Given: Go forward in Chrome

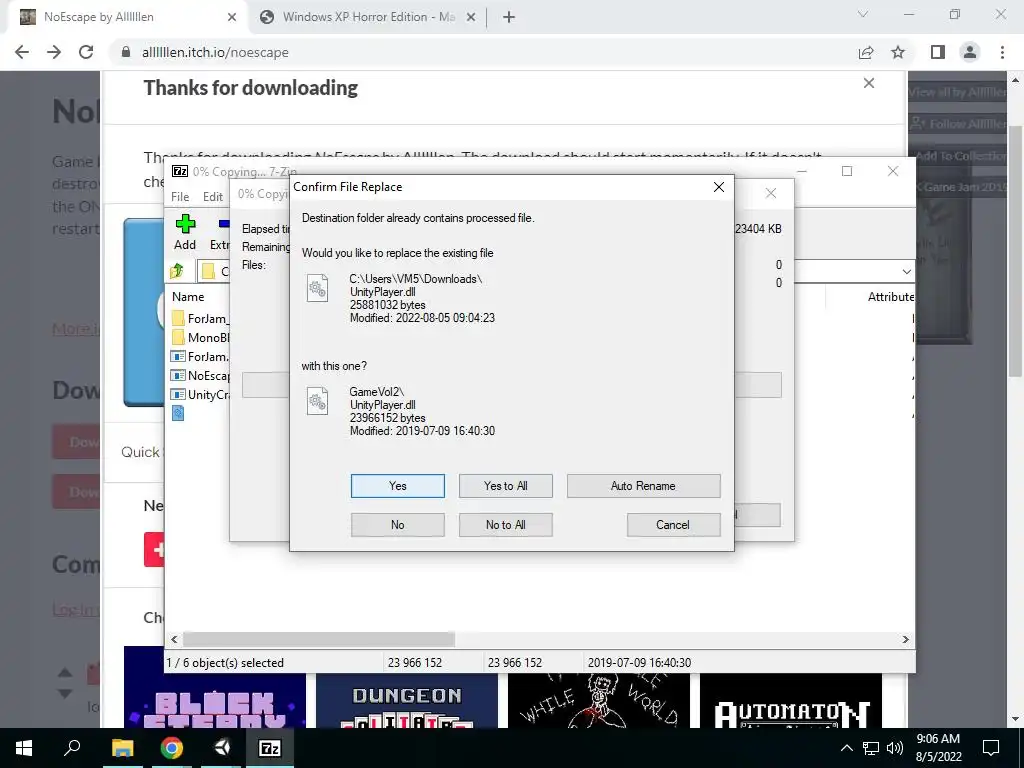Looking at the screenshot, I should pyautogui.click(x=54, y=52).
